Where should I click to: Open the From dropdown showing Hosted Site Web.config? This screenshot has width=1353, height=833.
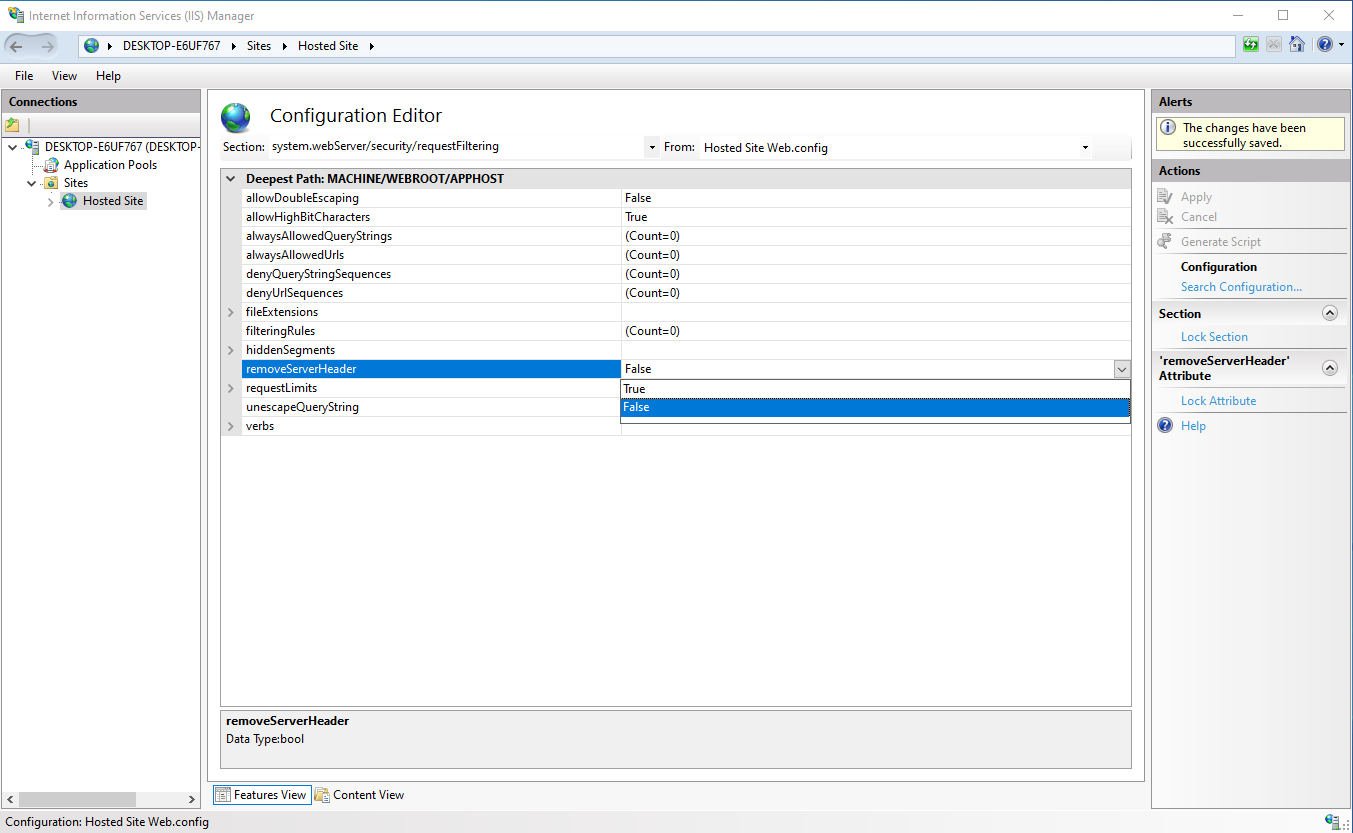1085,147
